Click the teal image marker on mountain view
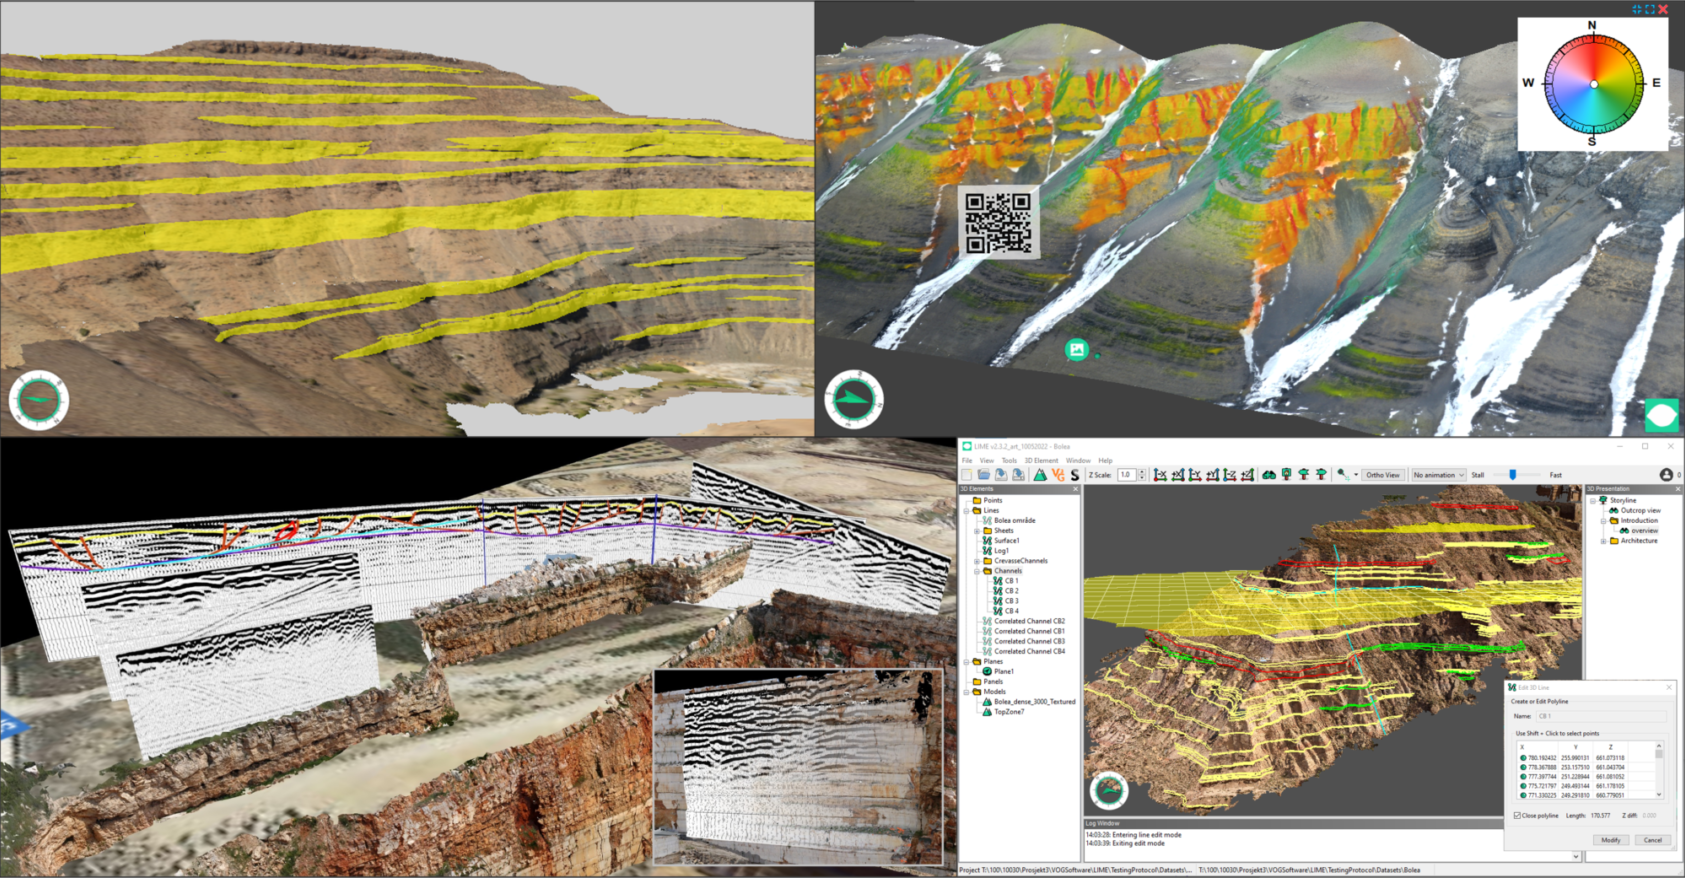Image resolution: width=1685 pixels, height=878 pixels. [x=1076, y=349]
